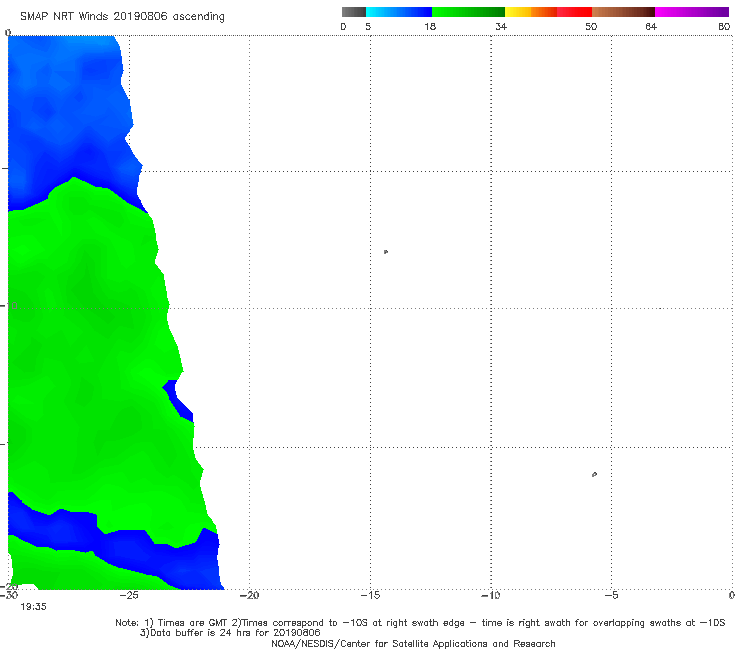
Task: Click the note '3)Data buffer is 24 hrs'
Action: click(x=230, y=633)
